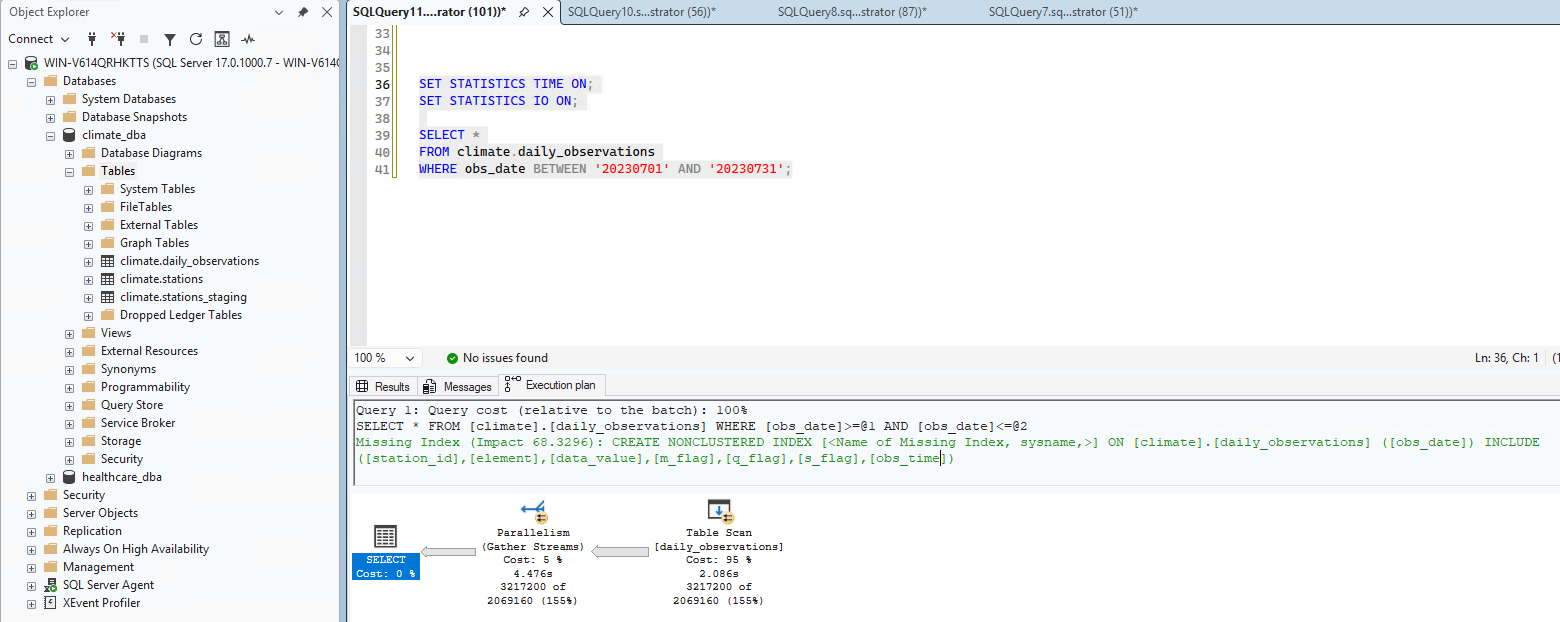Select the Management node

pos(98,567)
